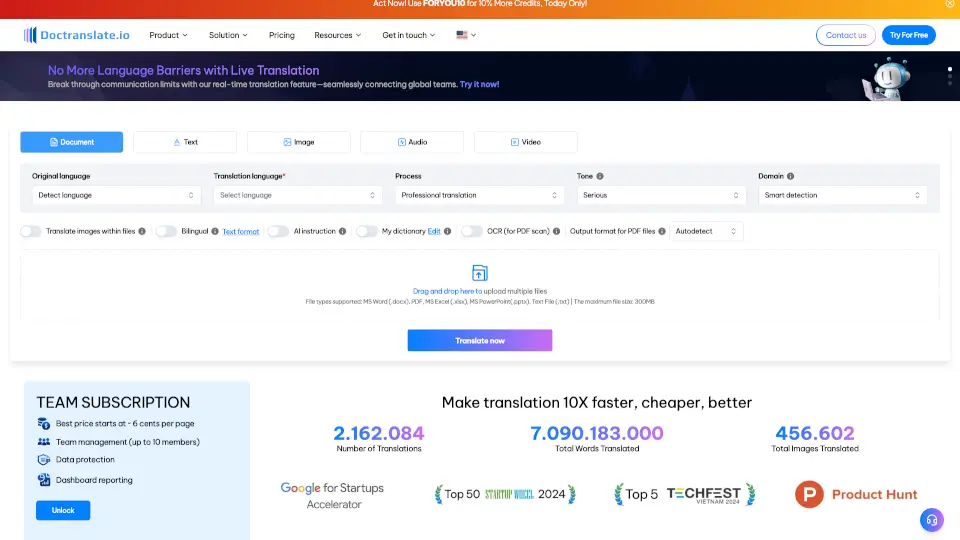Click the info icon next to Tone
Image resolution: width=960 pixels, height=540 pixels.
tap(600, 176)
